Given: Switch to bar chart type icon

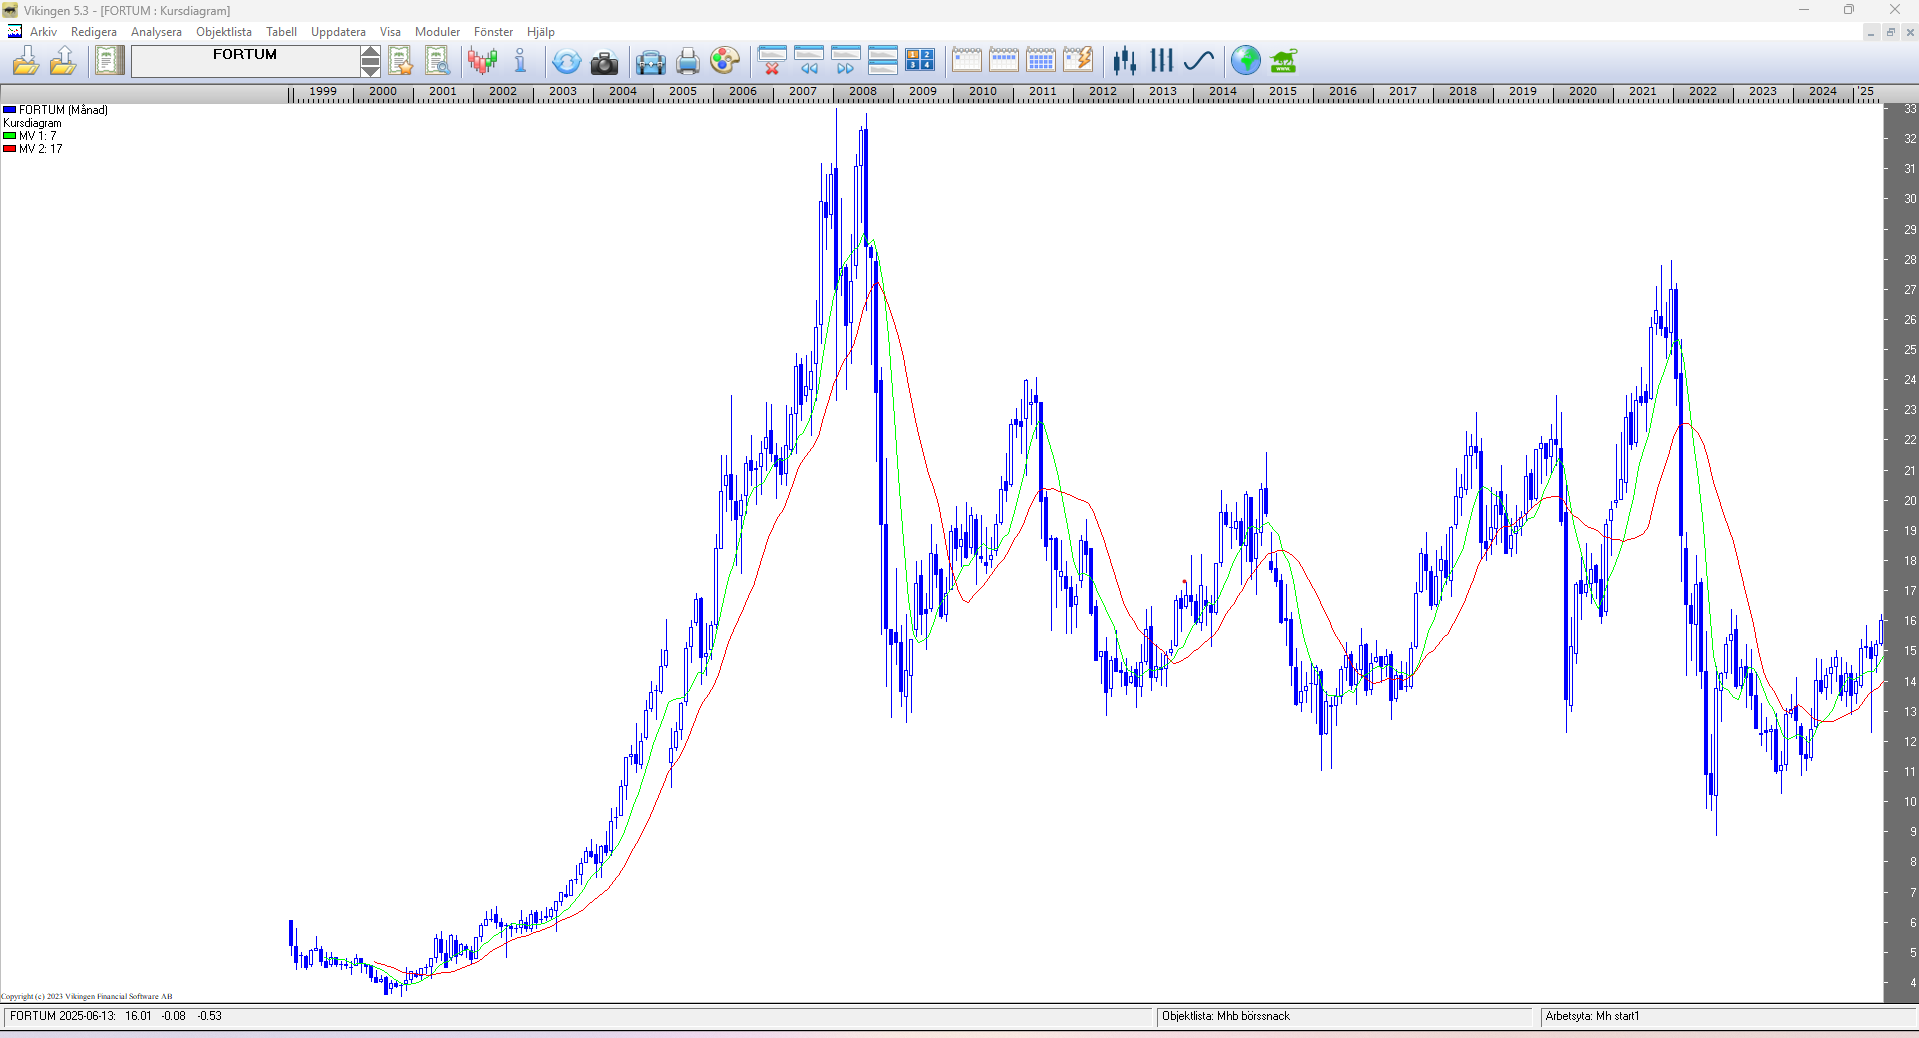Looking at the screenshot, I should coord(1162,61).
